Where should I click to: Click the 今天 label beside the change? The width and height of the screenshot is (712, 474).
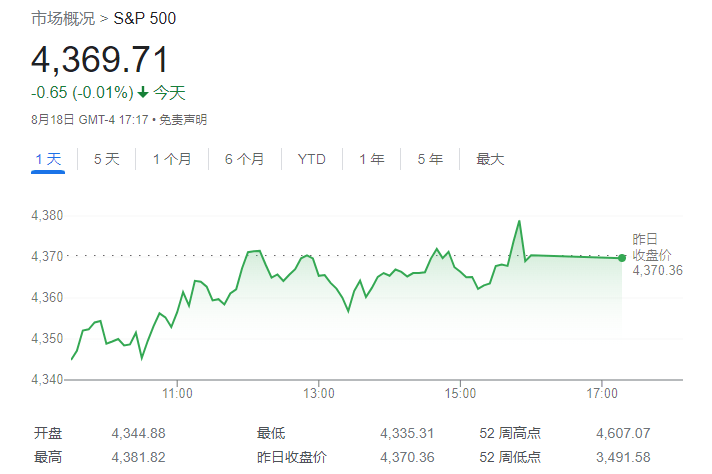[x=169, y=93]
